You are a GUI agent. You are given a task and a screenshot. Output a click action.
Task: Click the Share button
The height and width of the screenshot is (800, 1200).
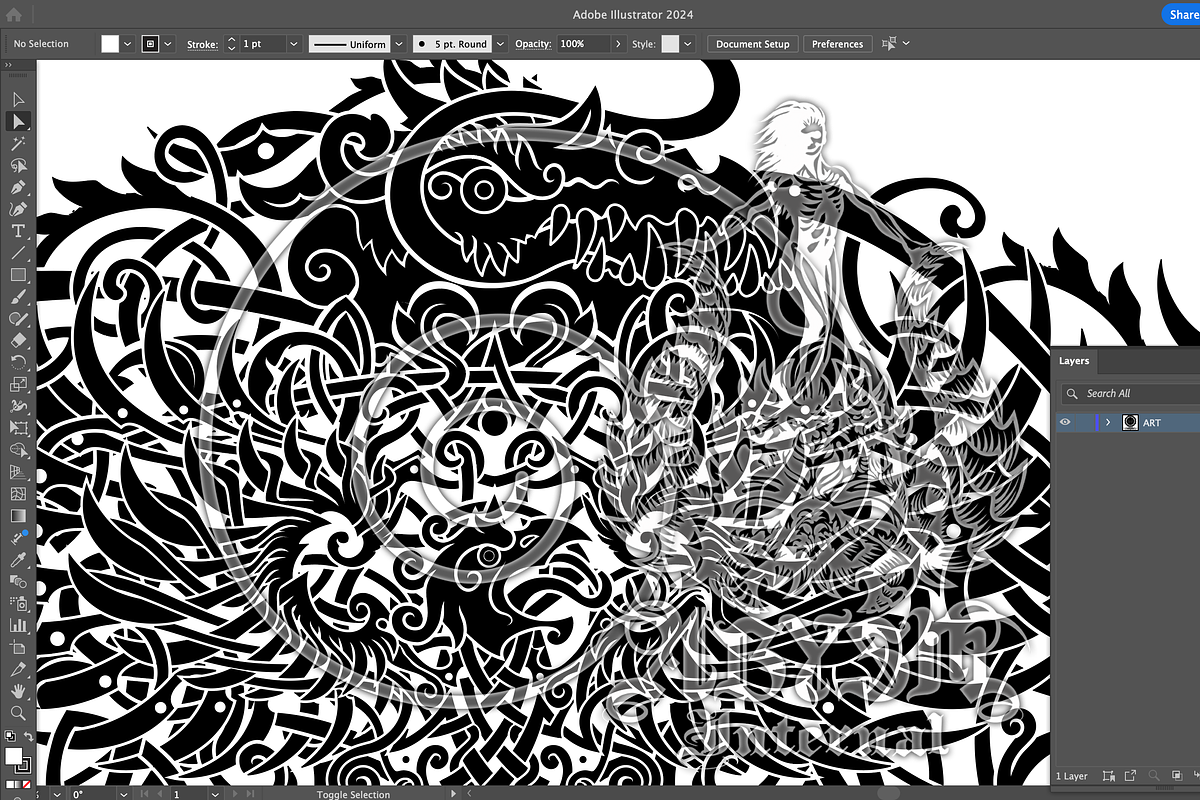pyautogui.click(x=1182, y=15)
